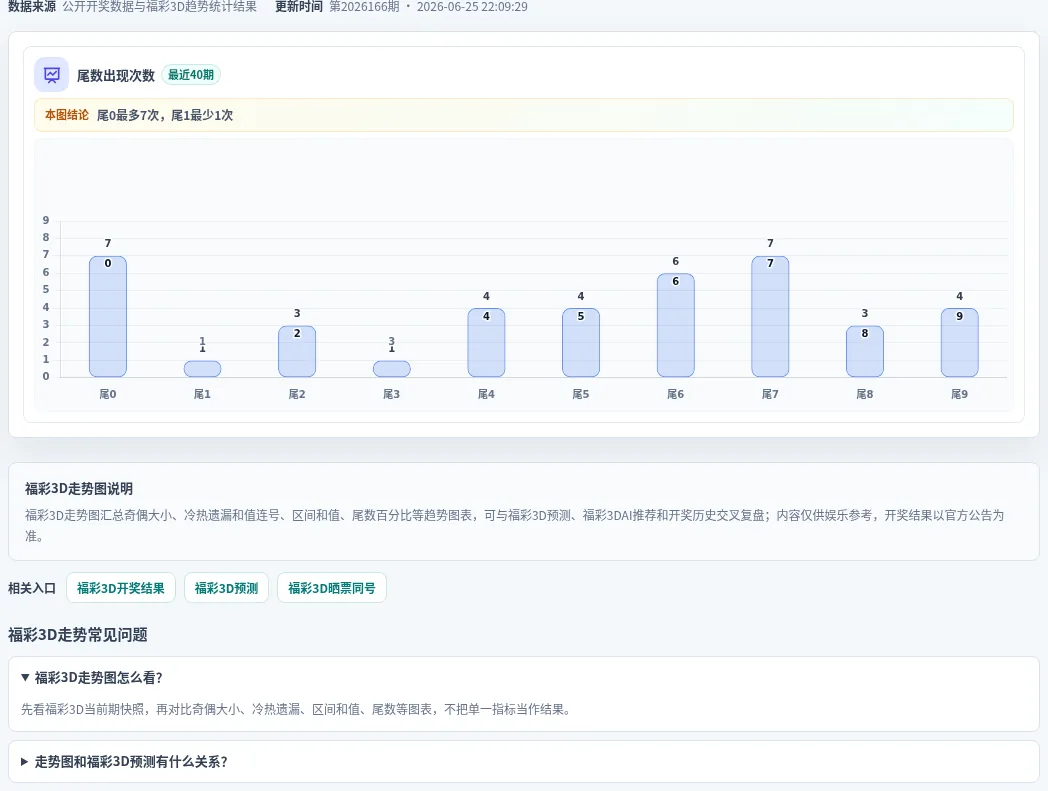Screen dimensions: 1048x791
Task: Click the chart presentation icon beside 尾数出现次数
Action: tap(51, 75)
